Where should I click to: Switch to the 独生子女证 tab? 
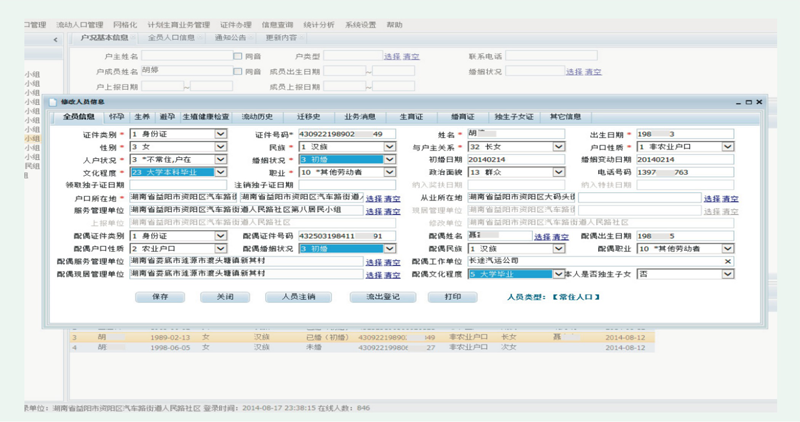click(x=514, y=117)
